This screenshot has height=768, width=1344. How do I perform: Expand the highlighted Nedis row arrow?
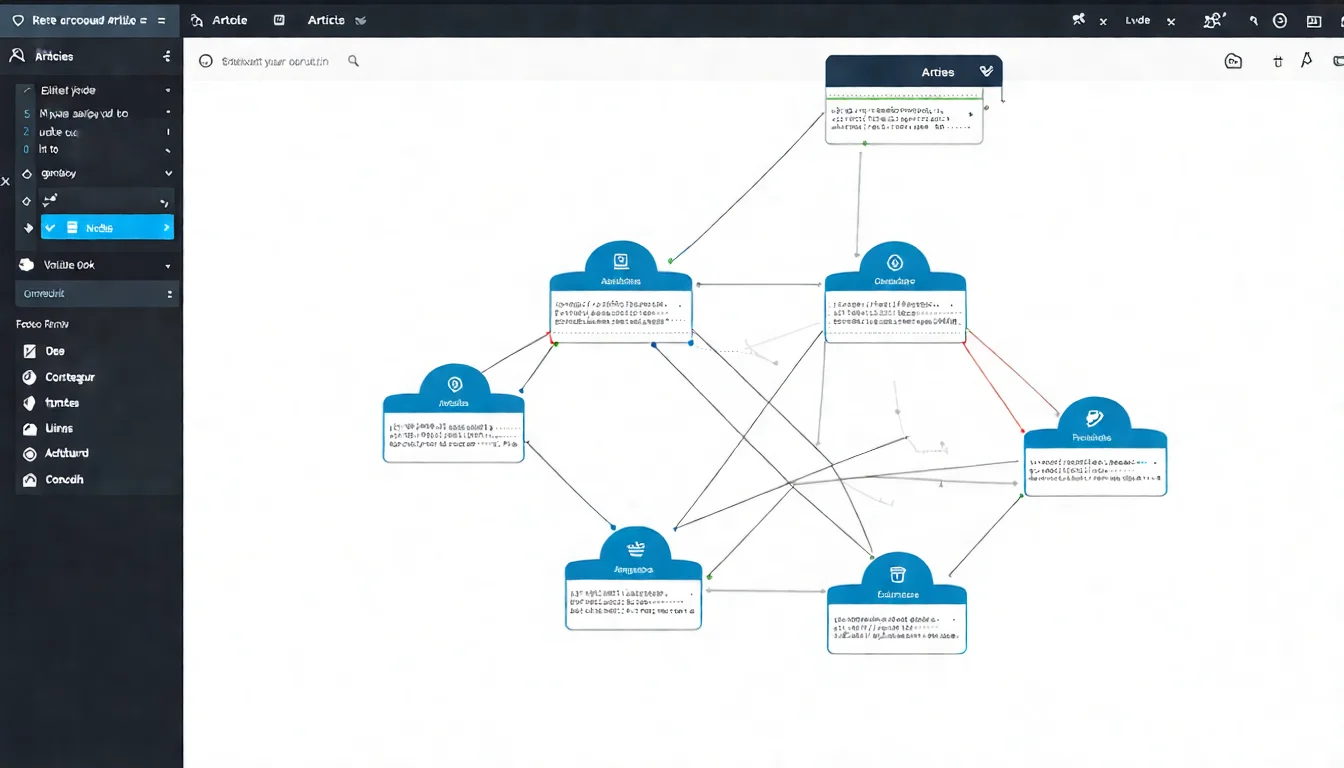[x=165, y=229]
